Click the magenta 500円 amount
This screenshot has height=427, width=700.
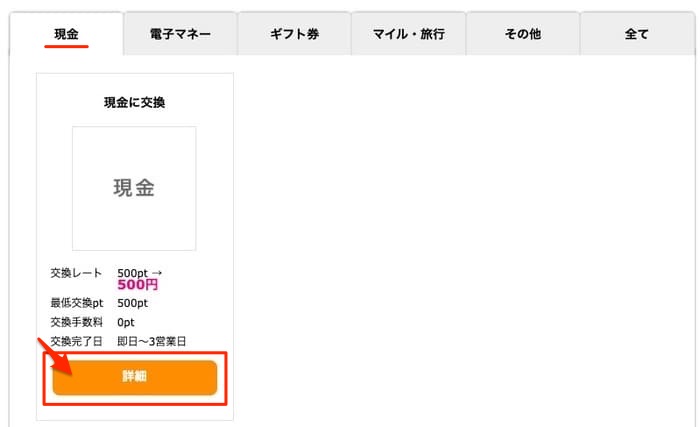point(138,286)
